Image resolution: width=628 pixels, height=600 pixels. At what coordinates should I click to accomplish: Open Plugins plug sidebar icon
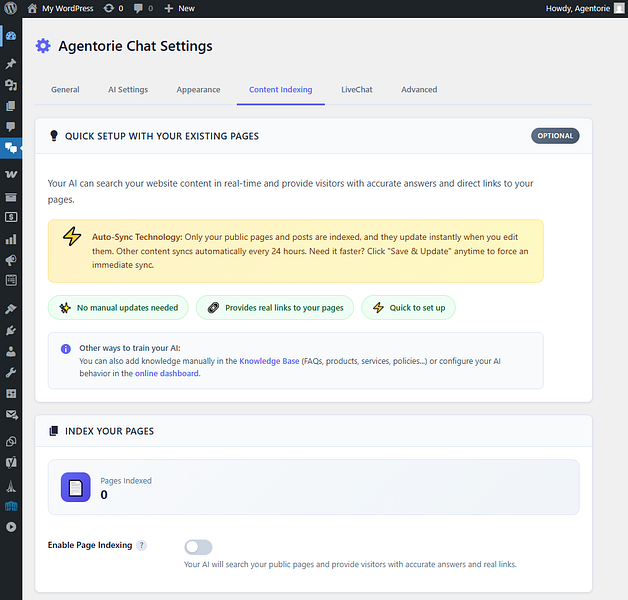[11, 330]
